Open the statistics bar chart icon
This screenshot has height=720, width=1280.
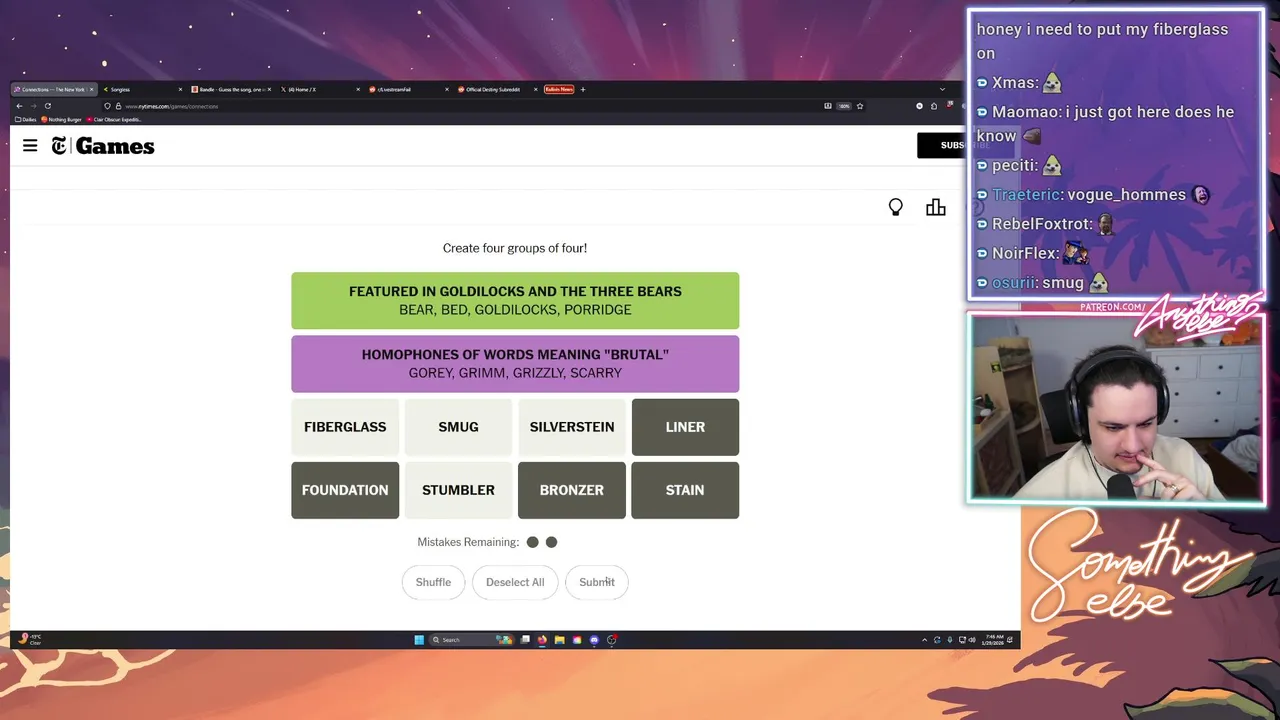[x=936, y=207]
